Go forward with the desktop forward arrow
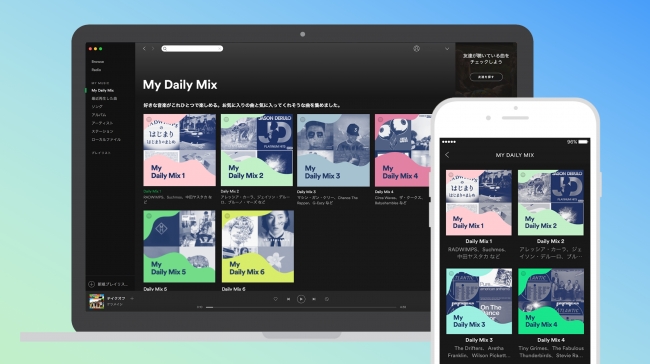The height and width of the screenshot is (364, 650). pyautogui.click(x=153, y=49)
